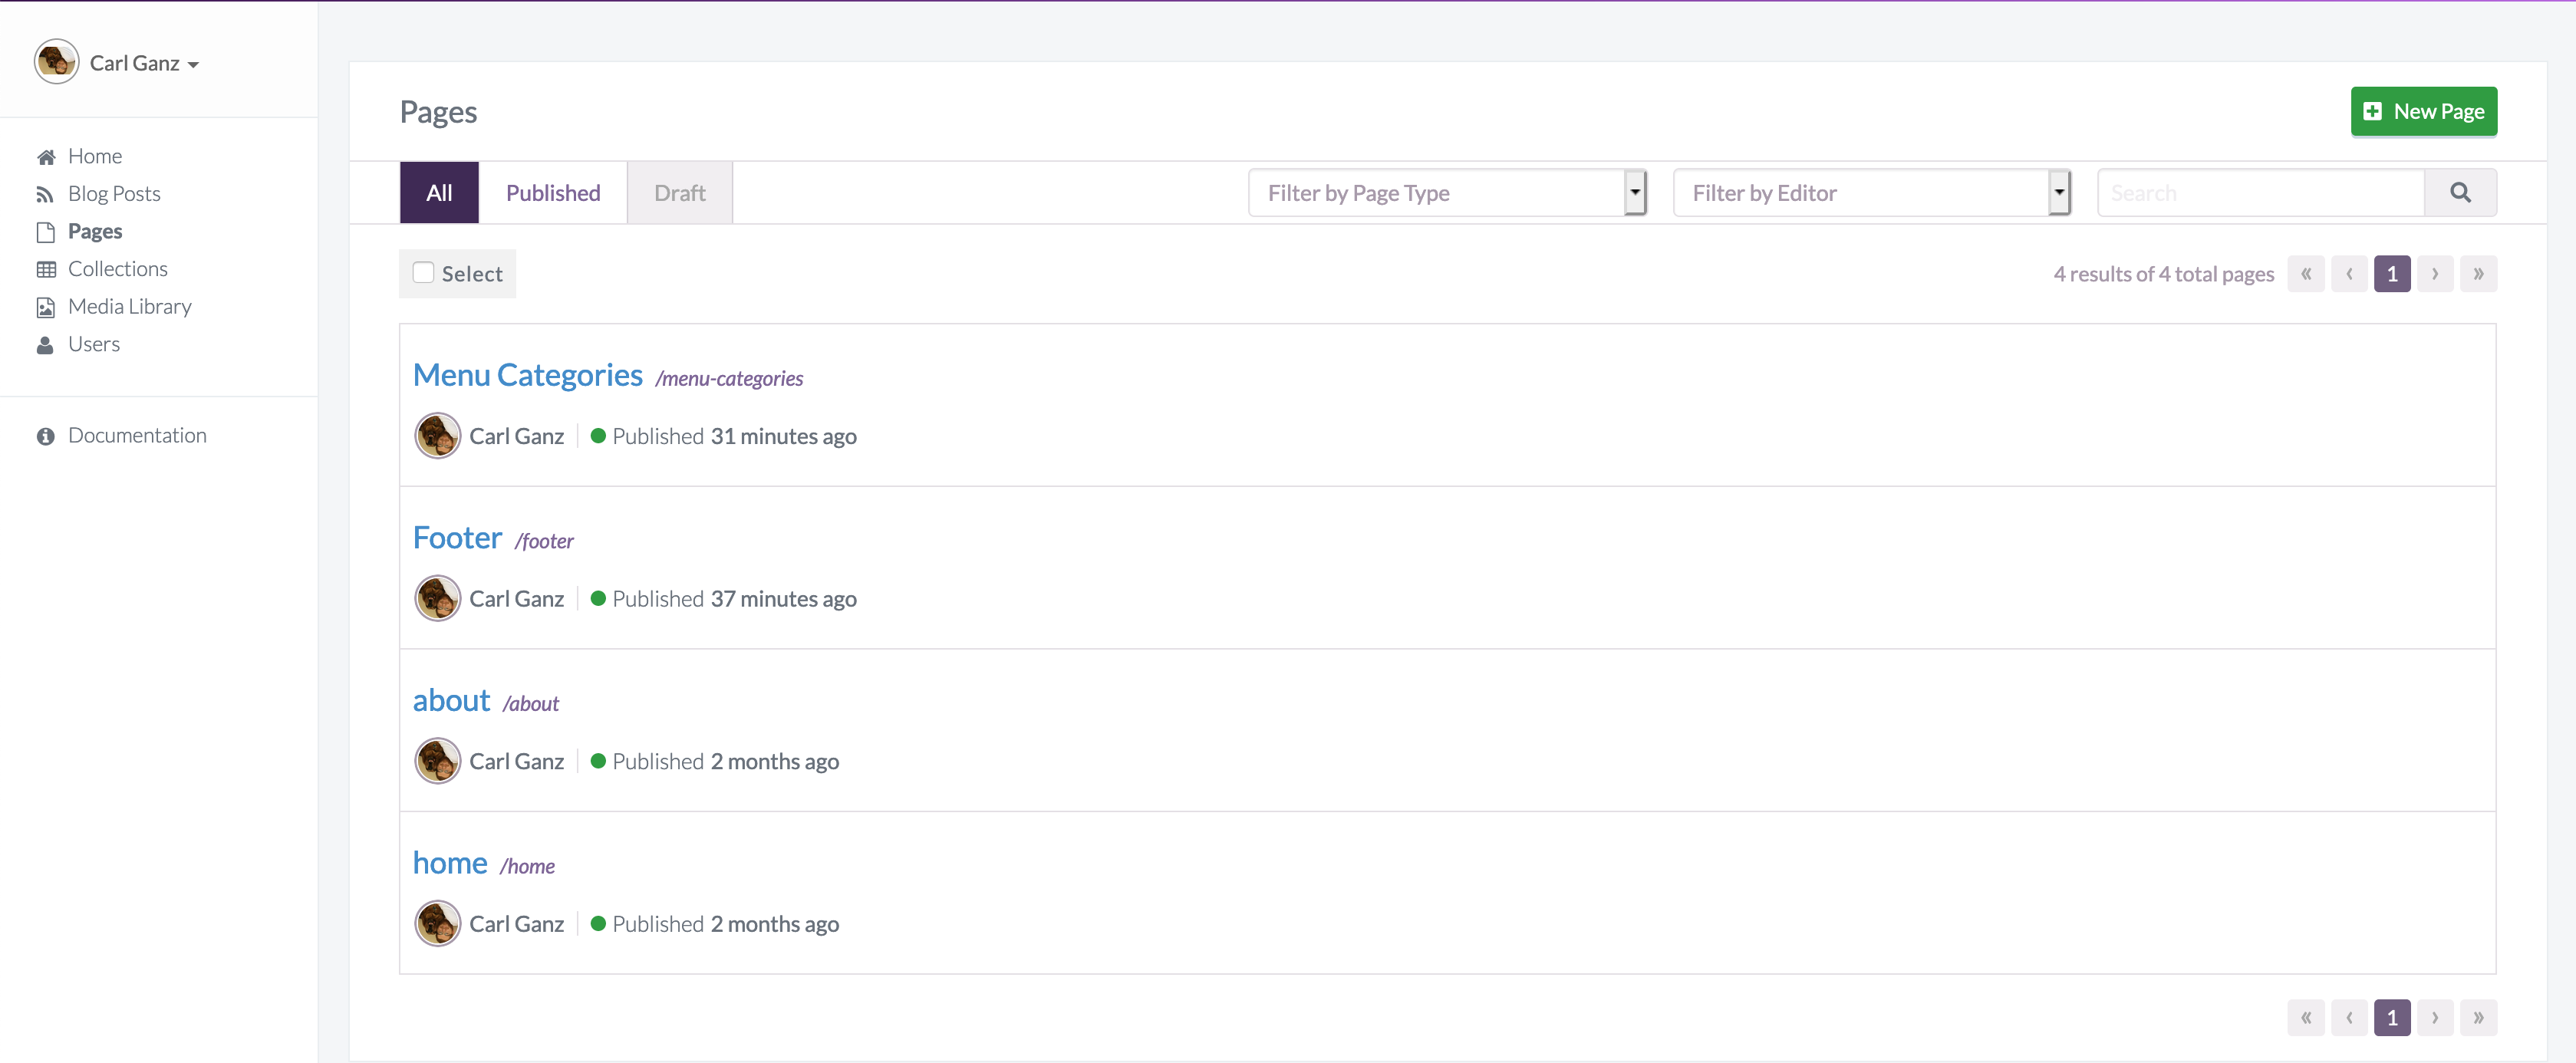The image size is (2576, 1063).
Task: Click the /about slug text
Action: pyautogui.click(x=531, y=704)
